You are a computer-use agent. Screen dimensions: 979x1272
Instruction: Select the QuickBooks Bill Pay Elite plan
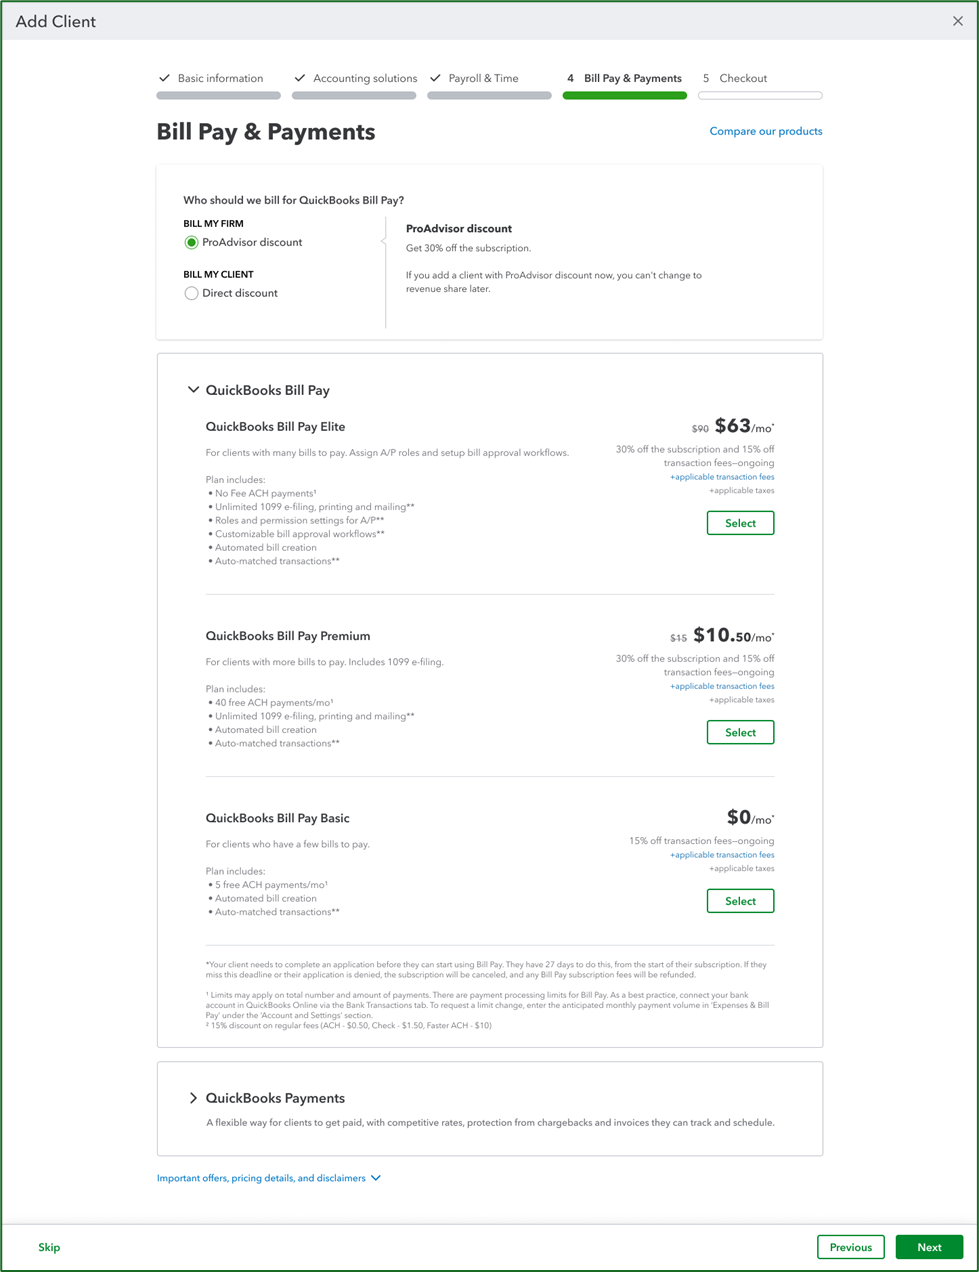tap(740, 522)
